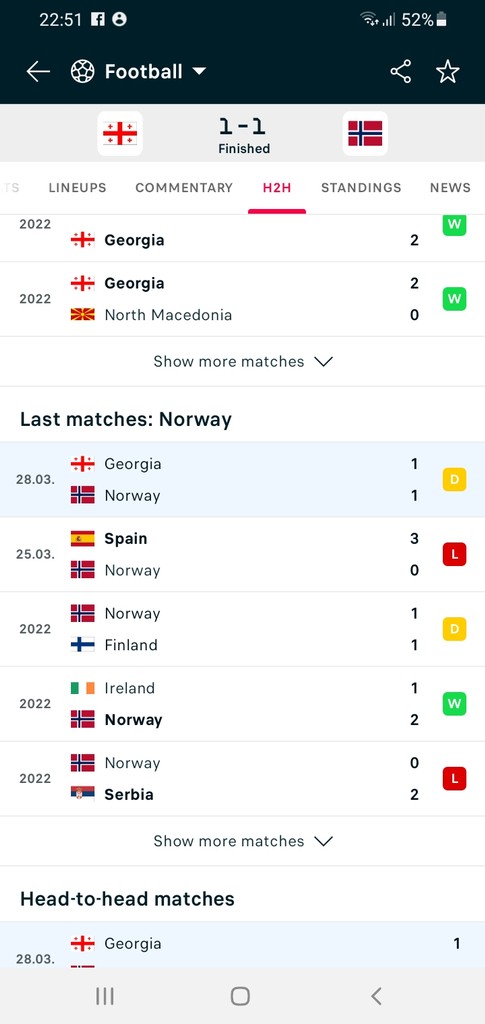Image resolution: width=485 pixels, height=1024 pixels.
Task: Tap the share icon in header
Action: [x=401, y=71]
